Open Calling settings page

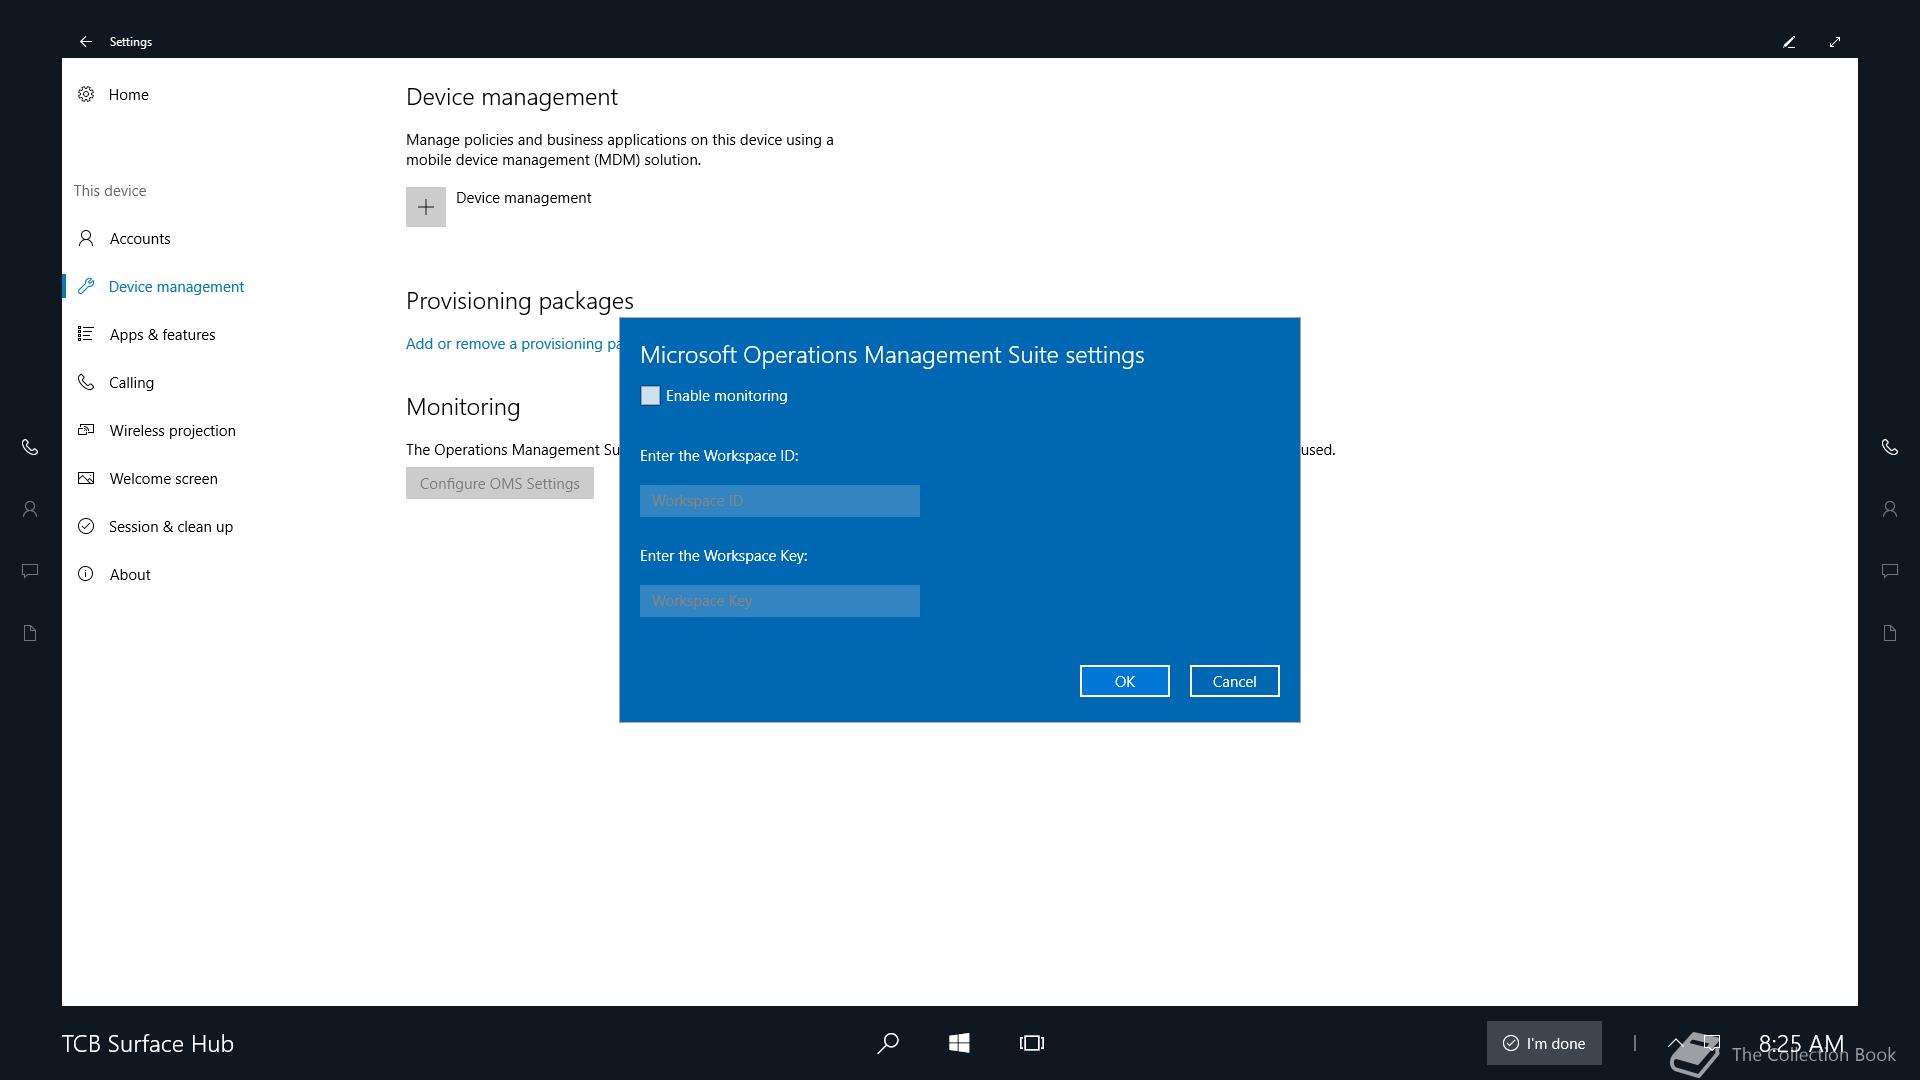pos(131,382)
